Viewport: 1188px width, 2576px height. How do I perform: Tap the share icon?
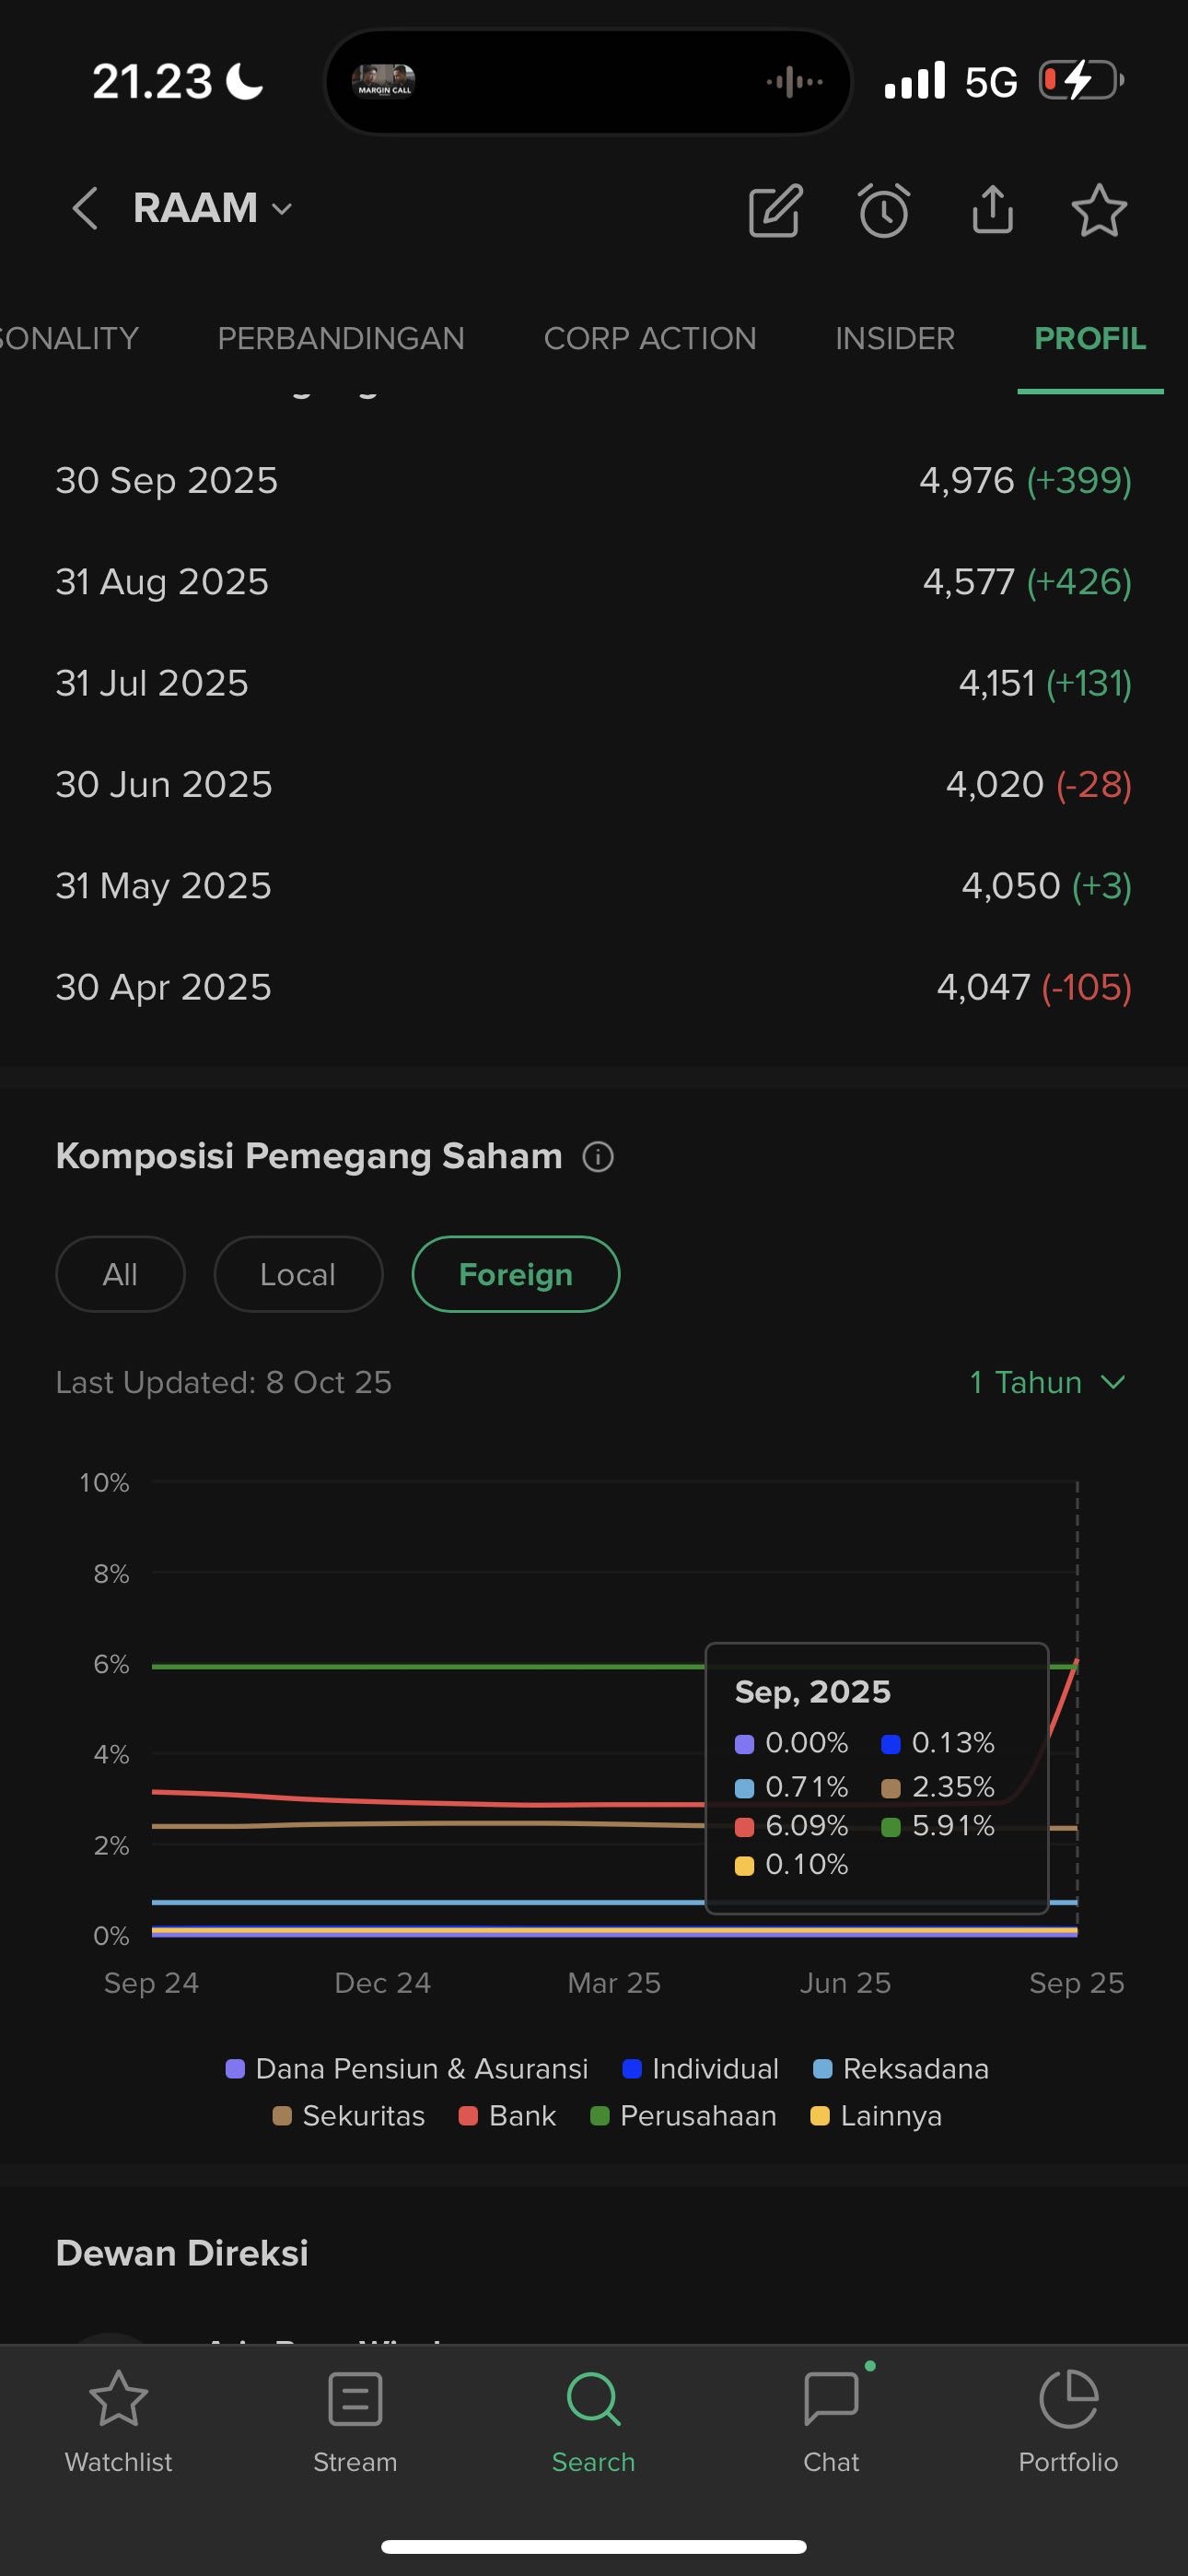[992, 209]
